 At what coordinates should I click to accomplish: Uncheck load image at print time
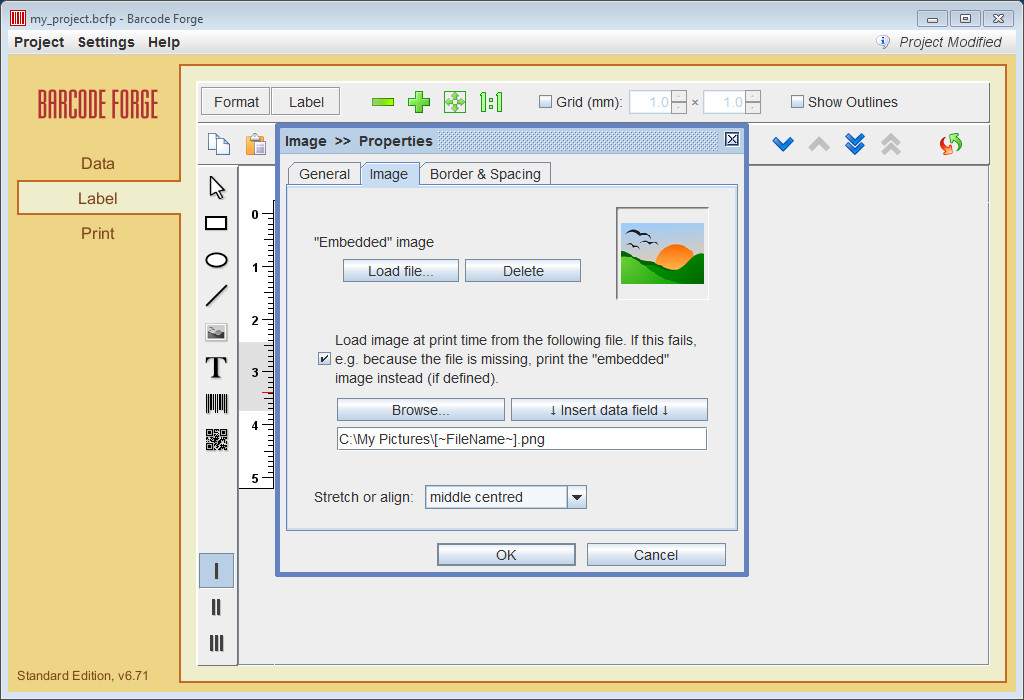(324, 358)
